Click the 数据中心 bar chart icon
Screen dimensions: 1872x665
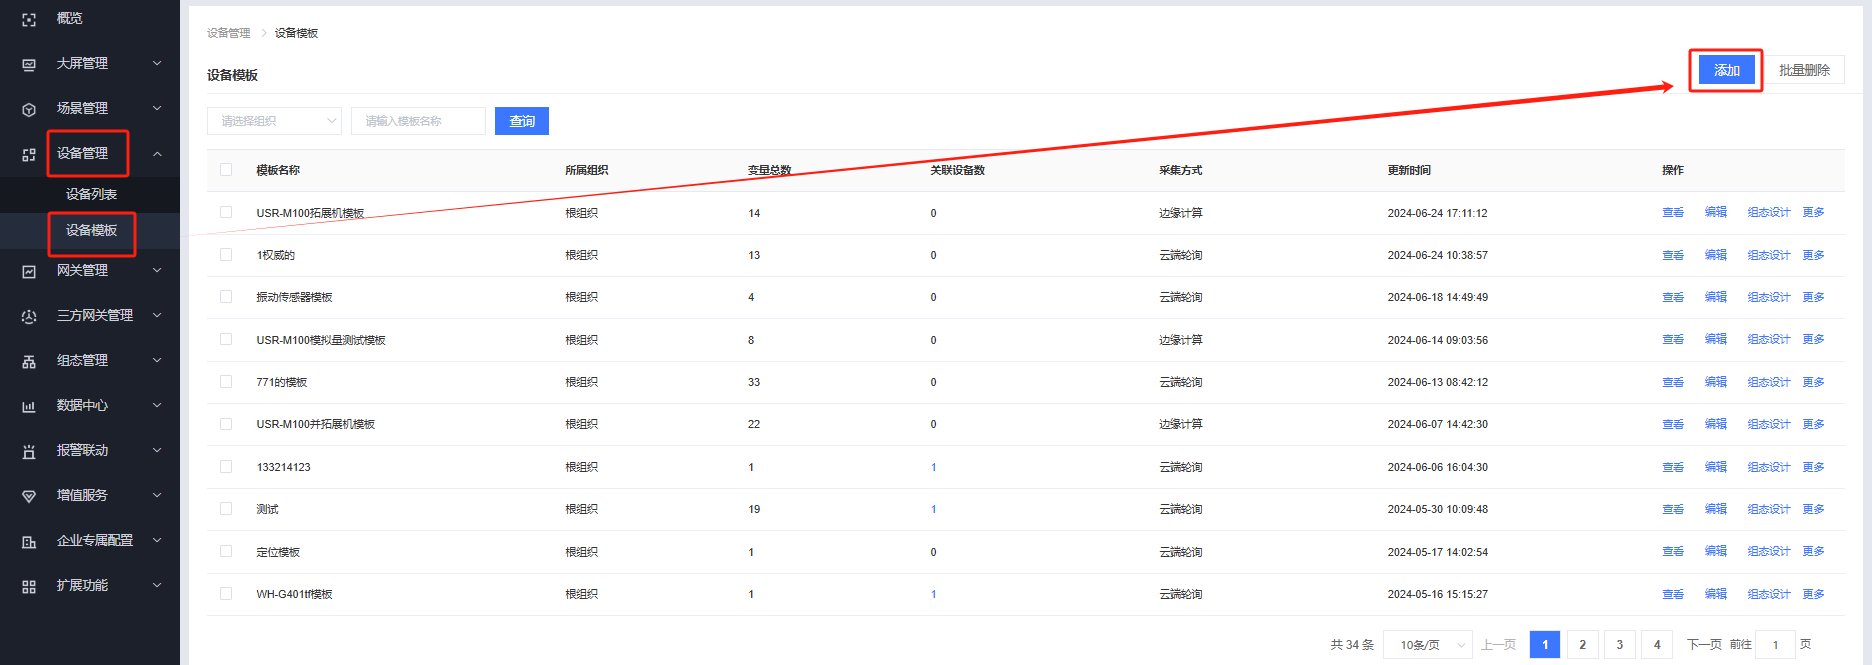click(29, 406)
